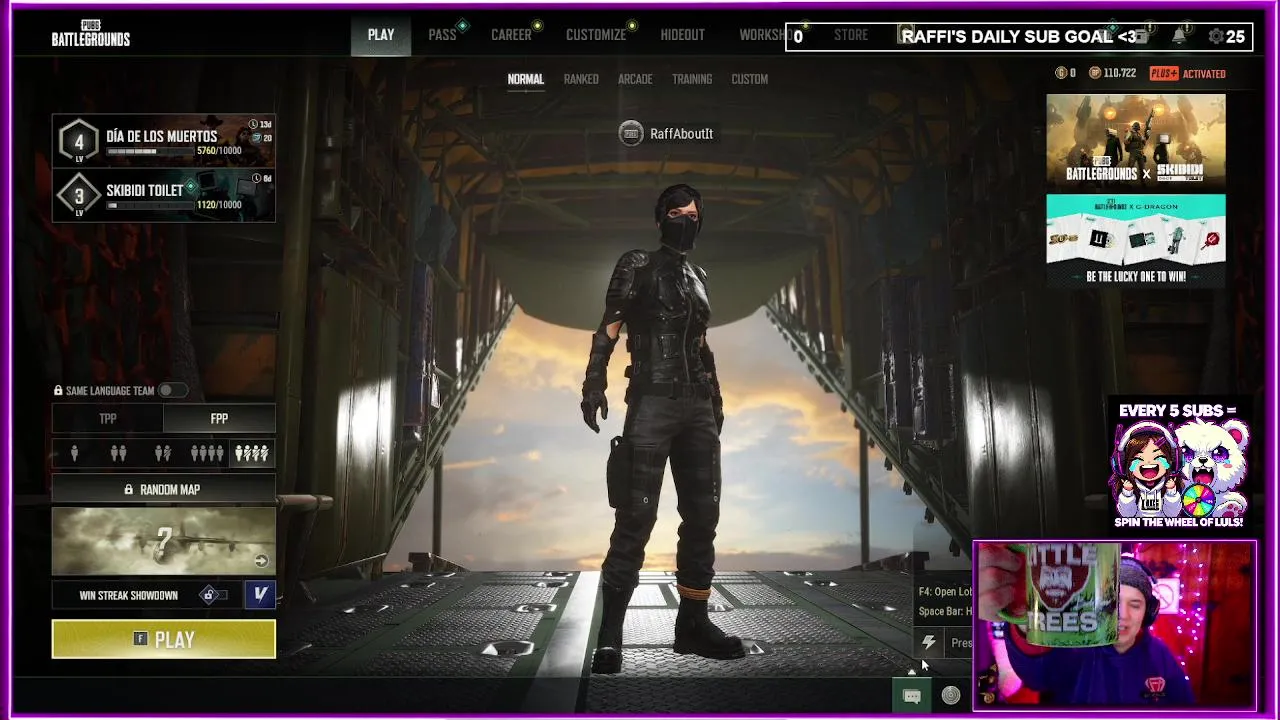Open the Hideout tab
Screen dimensions: 1280x720
coord(683,35)
